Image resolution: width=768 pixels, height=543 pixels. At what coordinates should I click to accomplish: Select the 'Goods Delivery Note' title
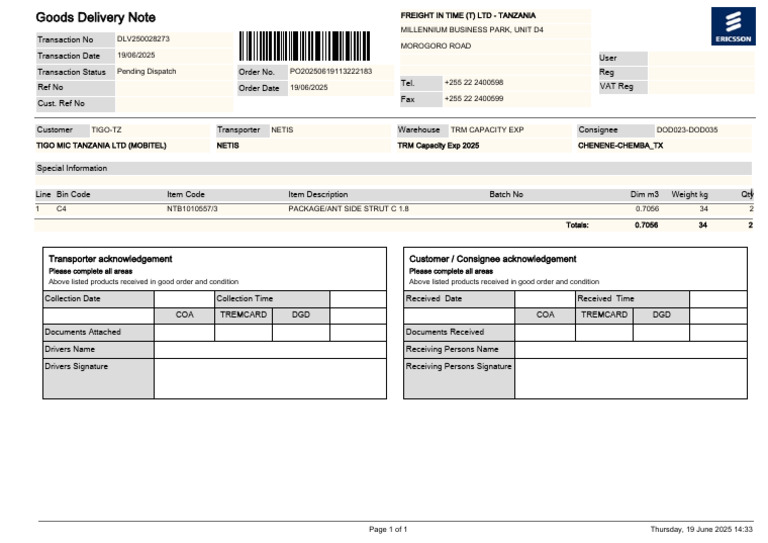click(x=96, y=18)
